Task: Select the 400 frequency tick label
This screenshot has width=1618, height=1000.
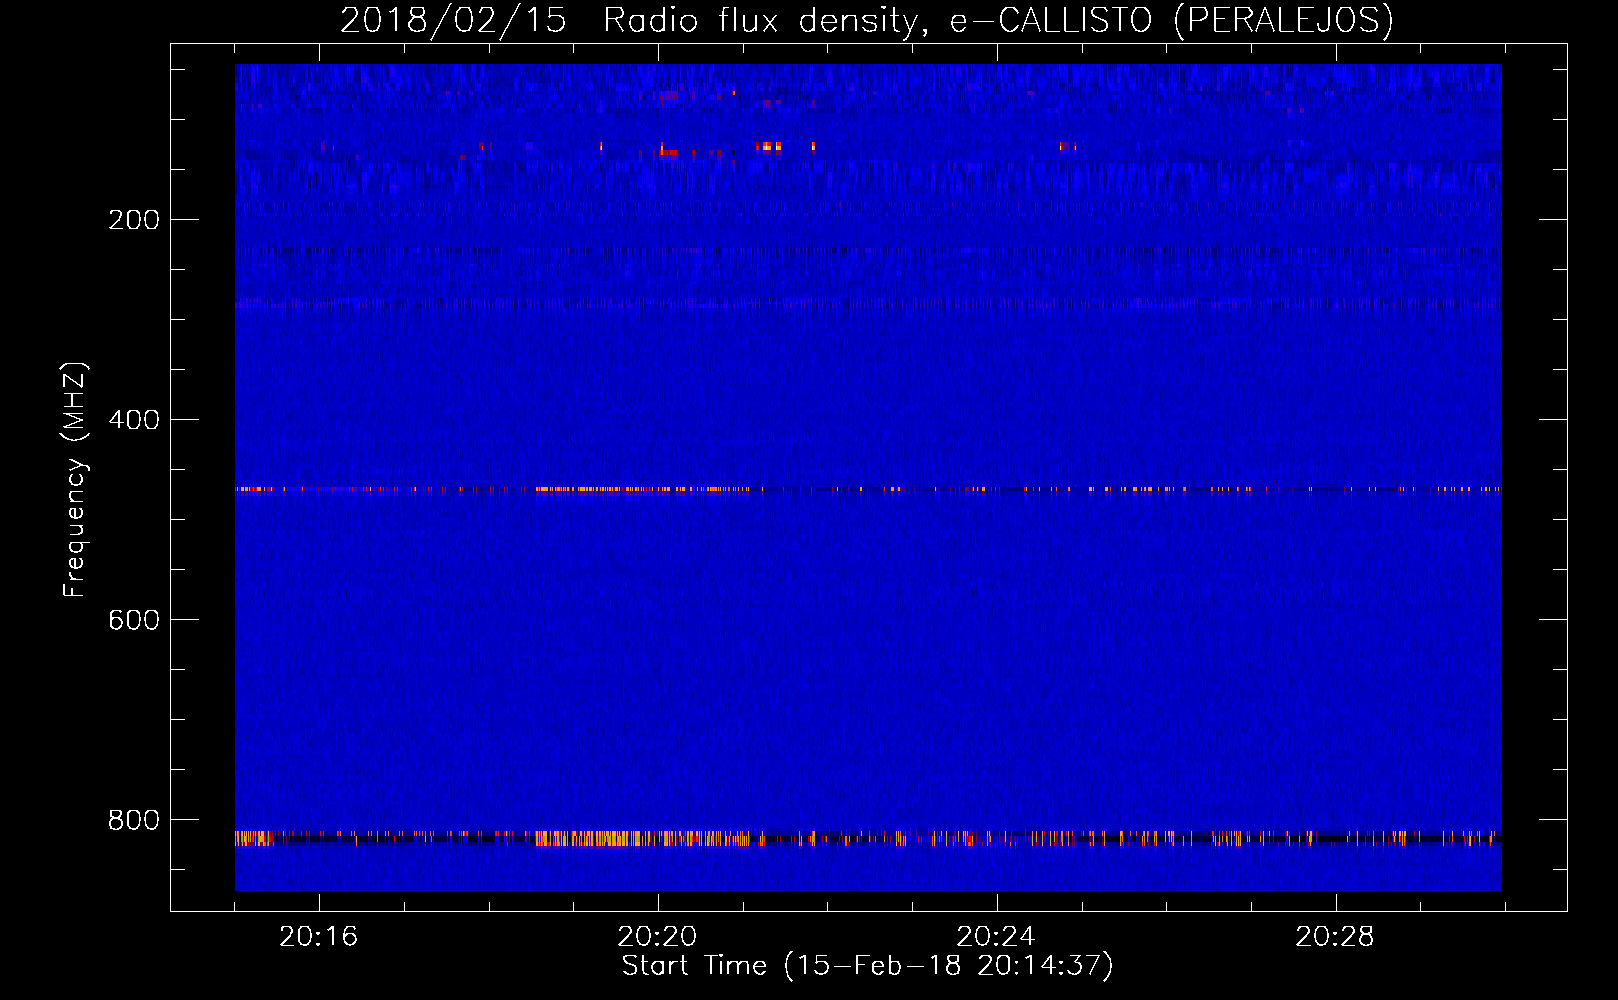Action: tap(134, 420)
